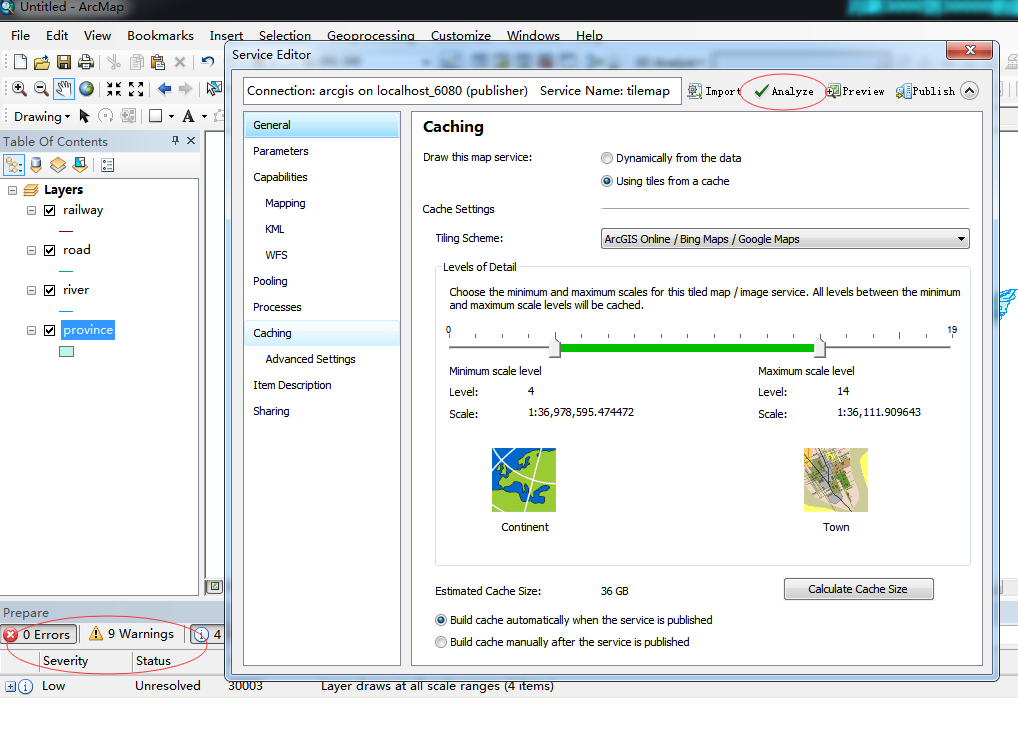Click the Analyze button
The width and height of the screenshot is (1018, 730).
tap(784, 92)
